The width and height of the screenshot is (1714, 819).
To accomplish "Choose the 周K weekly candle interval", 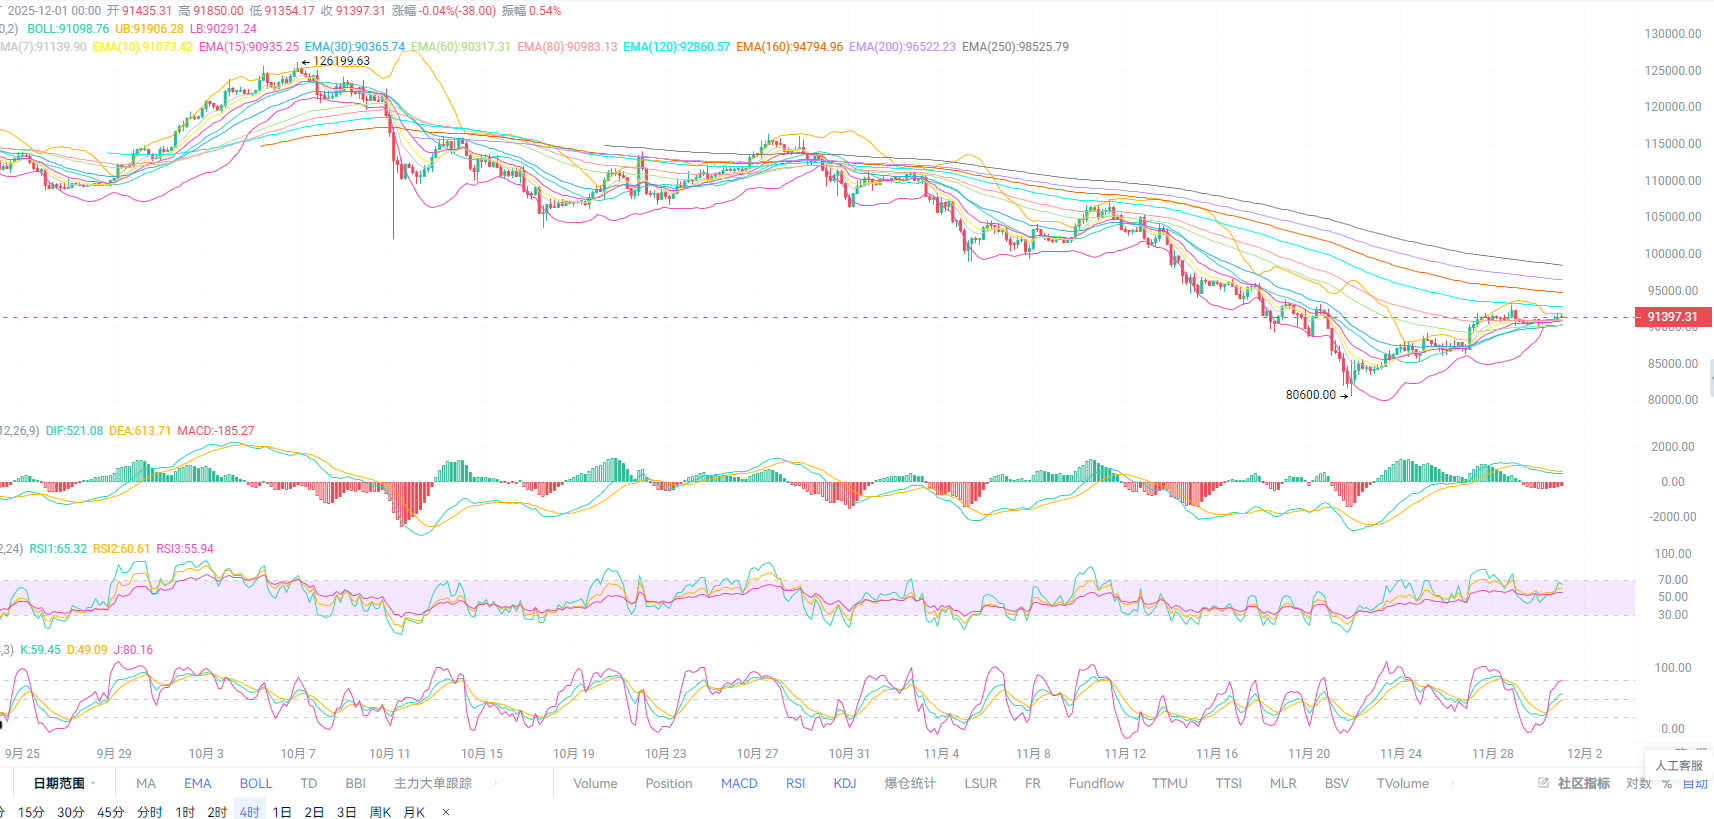I will pos(380,812).
